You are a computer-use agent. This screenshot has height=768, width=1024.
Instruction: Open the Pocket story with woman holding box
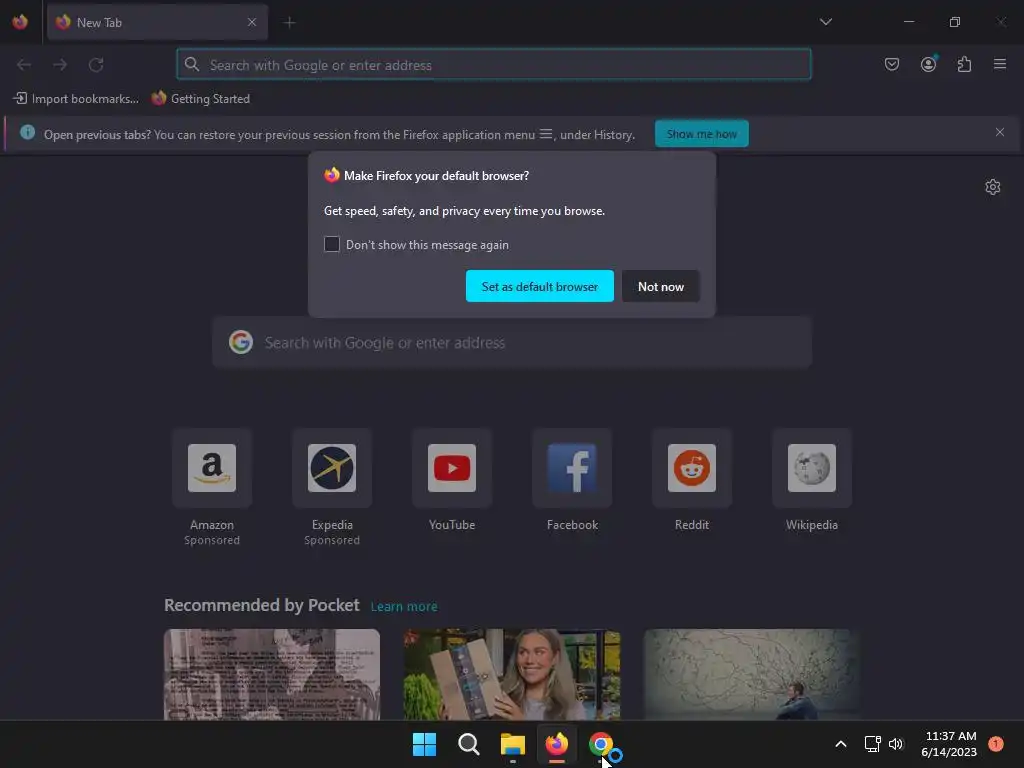[x=512, y=674]
